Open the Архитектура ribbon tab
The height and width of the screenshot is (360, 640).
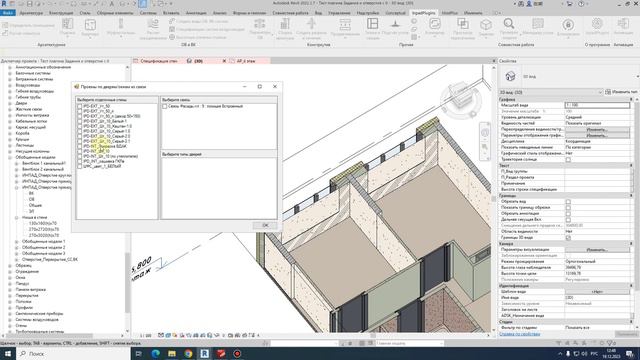31,13
